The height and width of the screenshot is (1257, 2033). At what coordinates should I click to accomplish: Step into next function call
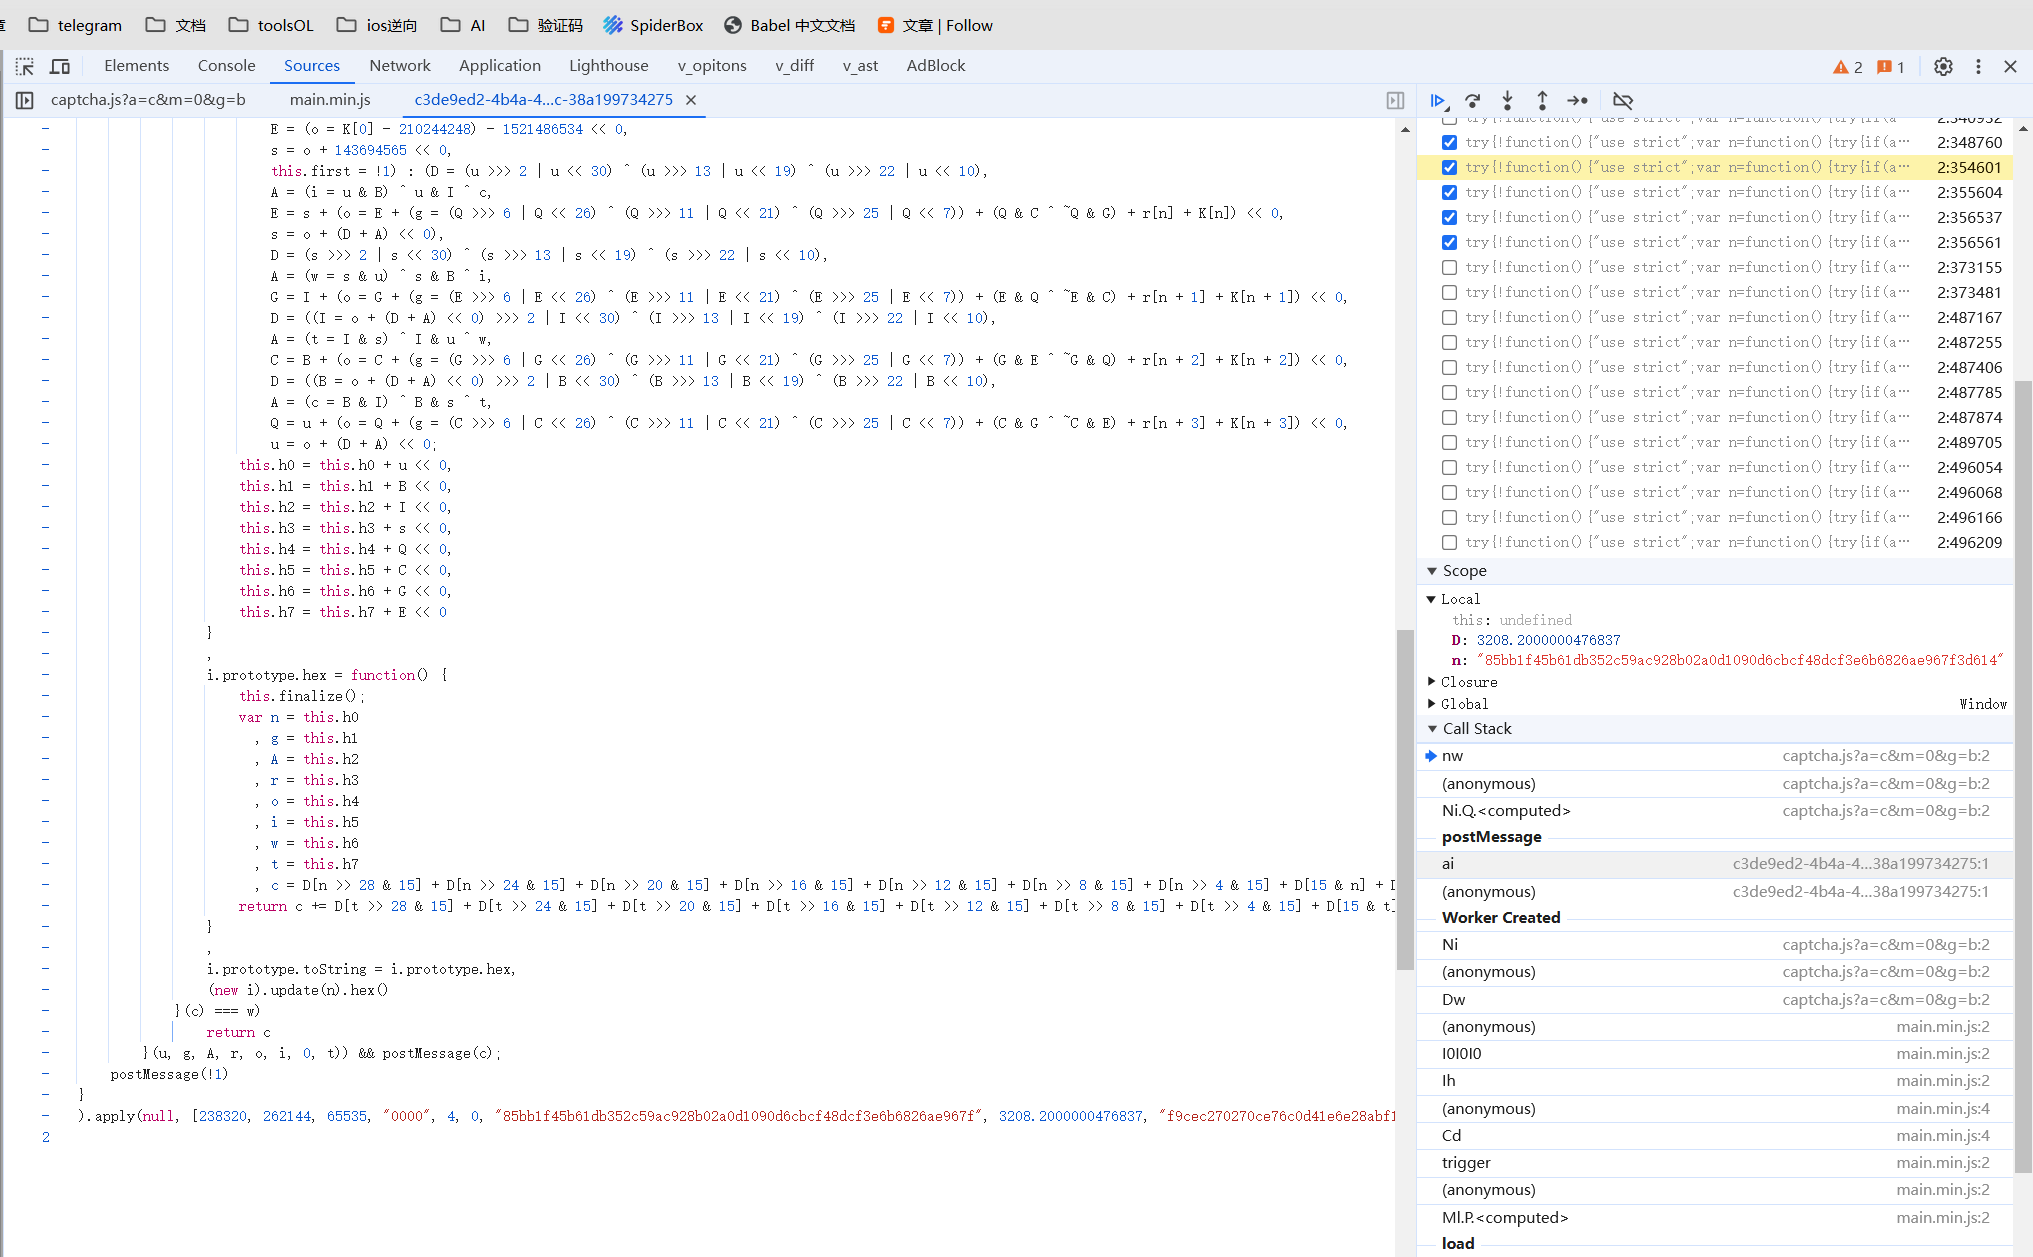(x=1507, y=100)
